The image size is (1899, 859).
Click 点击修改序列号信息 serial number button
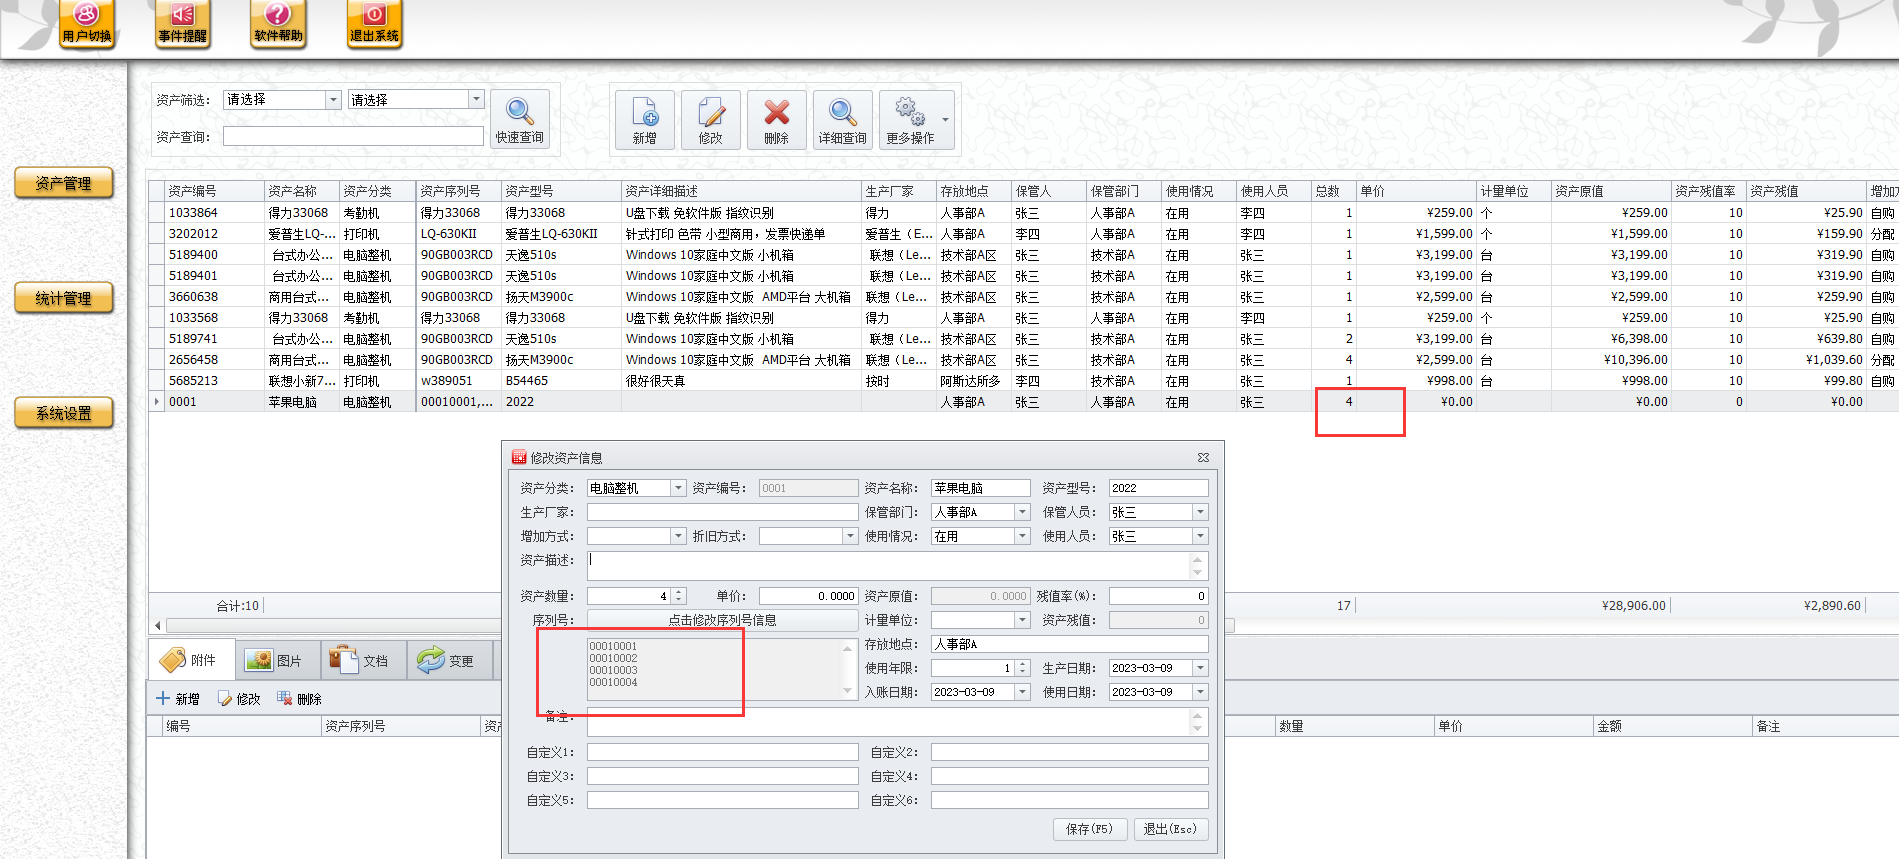[x=722, y=620]
